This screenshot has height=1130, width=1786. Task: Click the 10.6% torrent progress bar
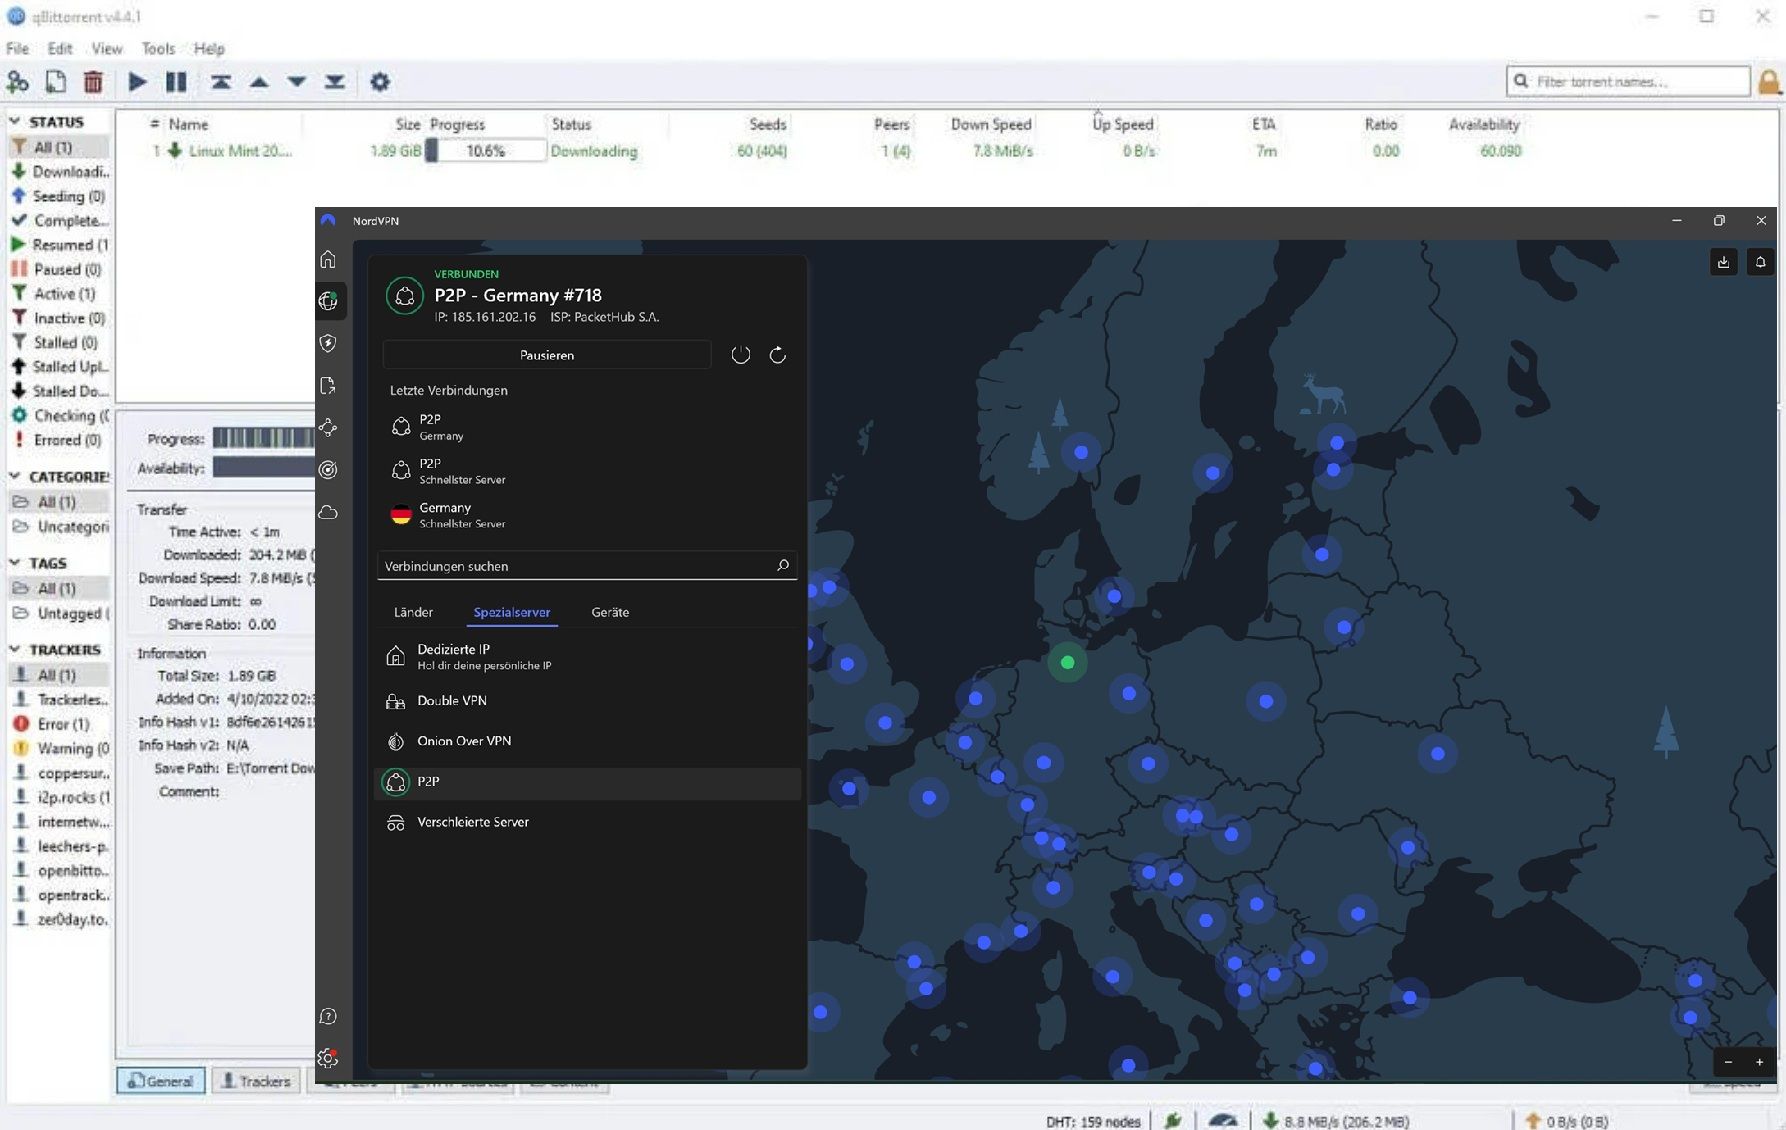(486, 151)
